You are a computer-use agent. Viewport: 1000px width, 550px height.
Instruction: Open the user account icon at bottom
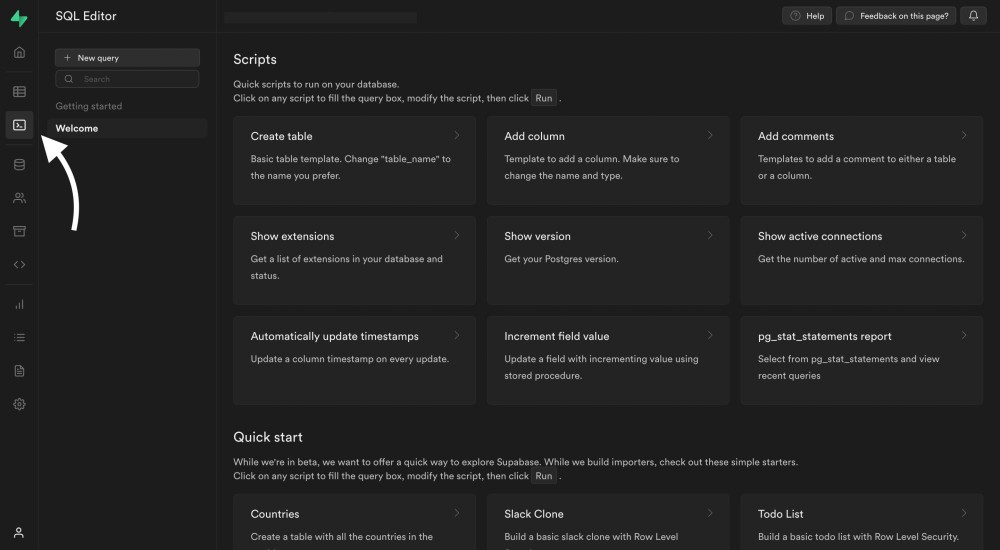[19, 532]
